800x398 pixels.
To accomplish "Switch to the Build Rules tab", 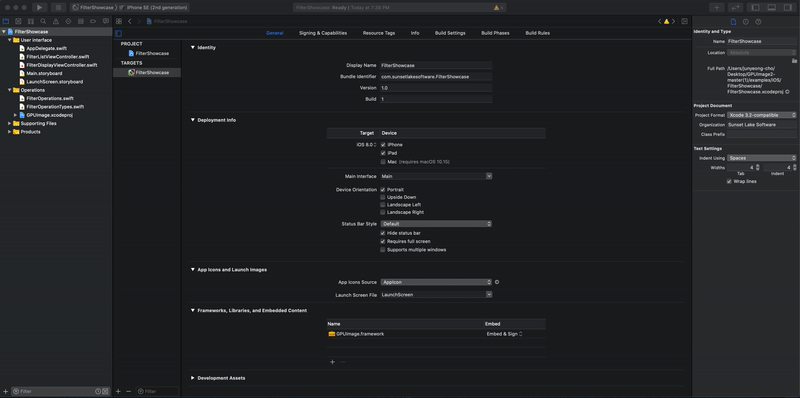I will coord(538,33).
